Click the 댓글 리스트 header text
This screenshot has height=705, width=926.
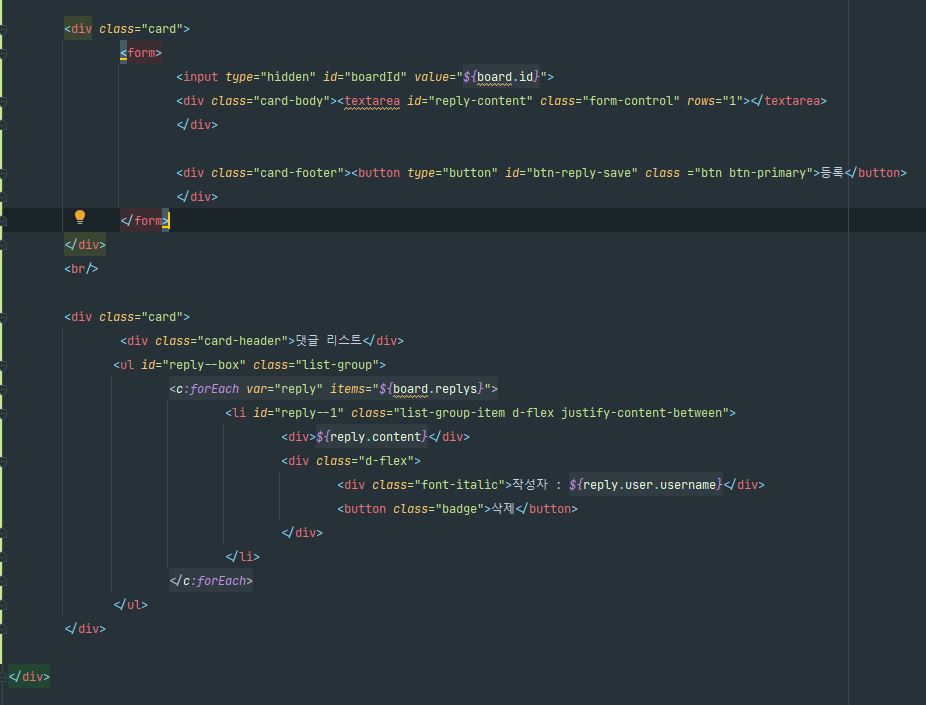pos(328,340)
